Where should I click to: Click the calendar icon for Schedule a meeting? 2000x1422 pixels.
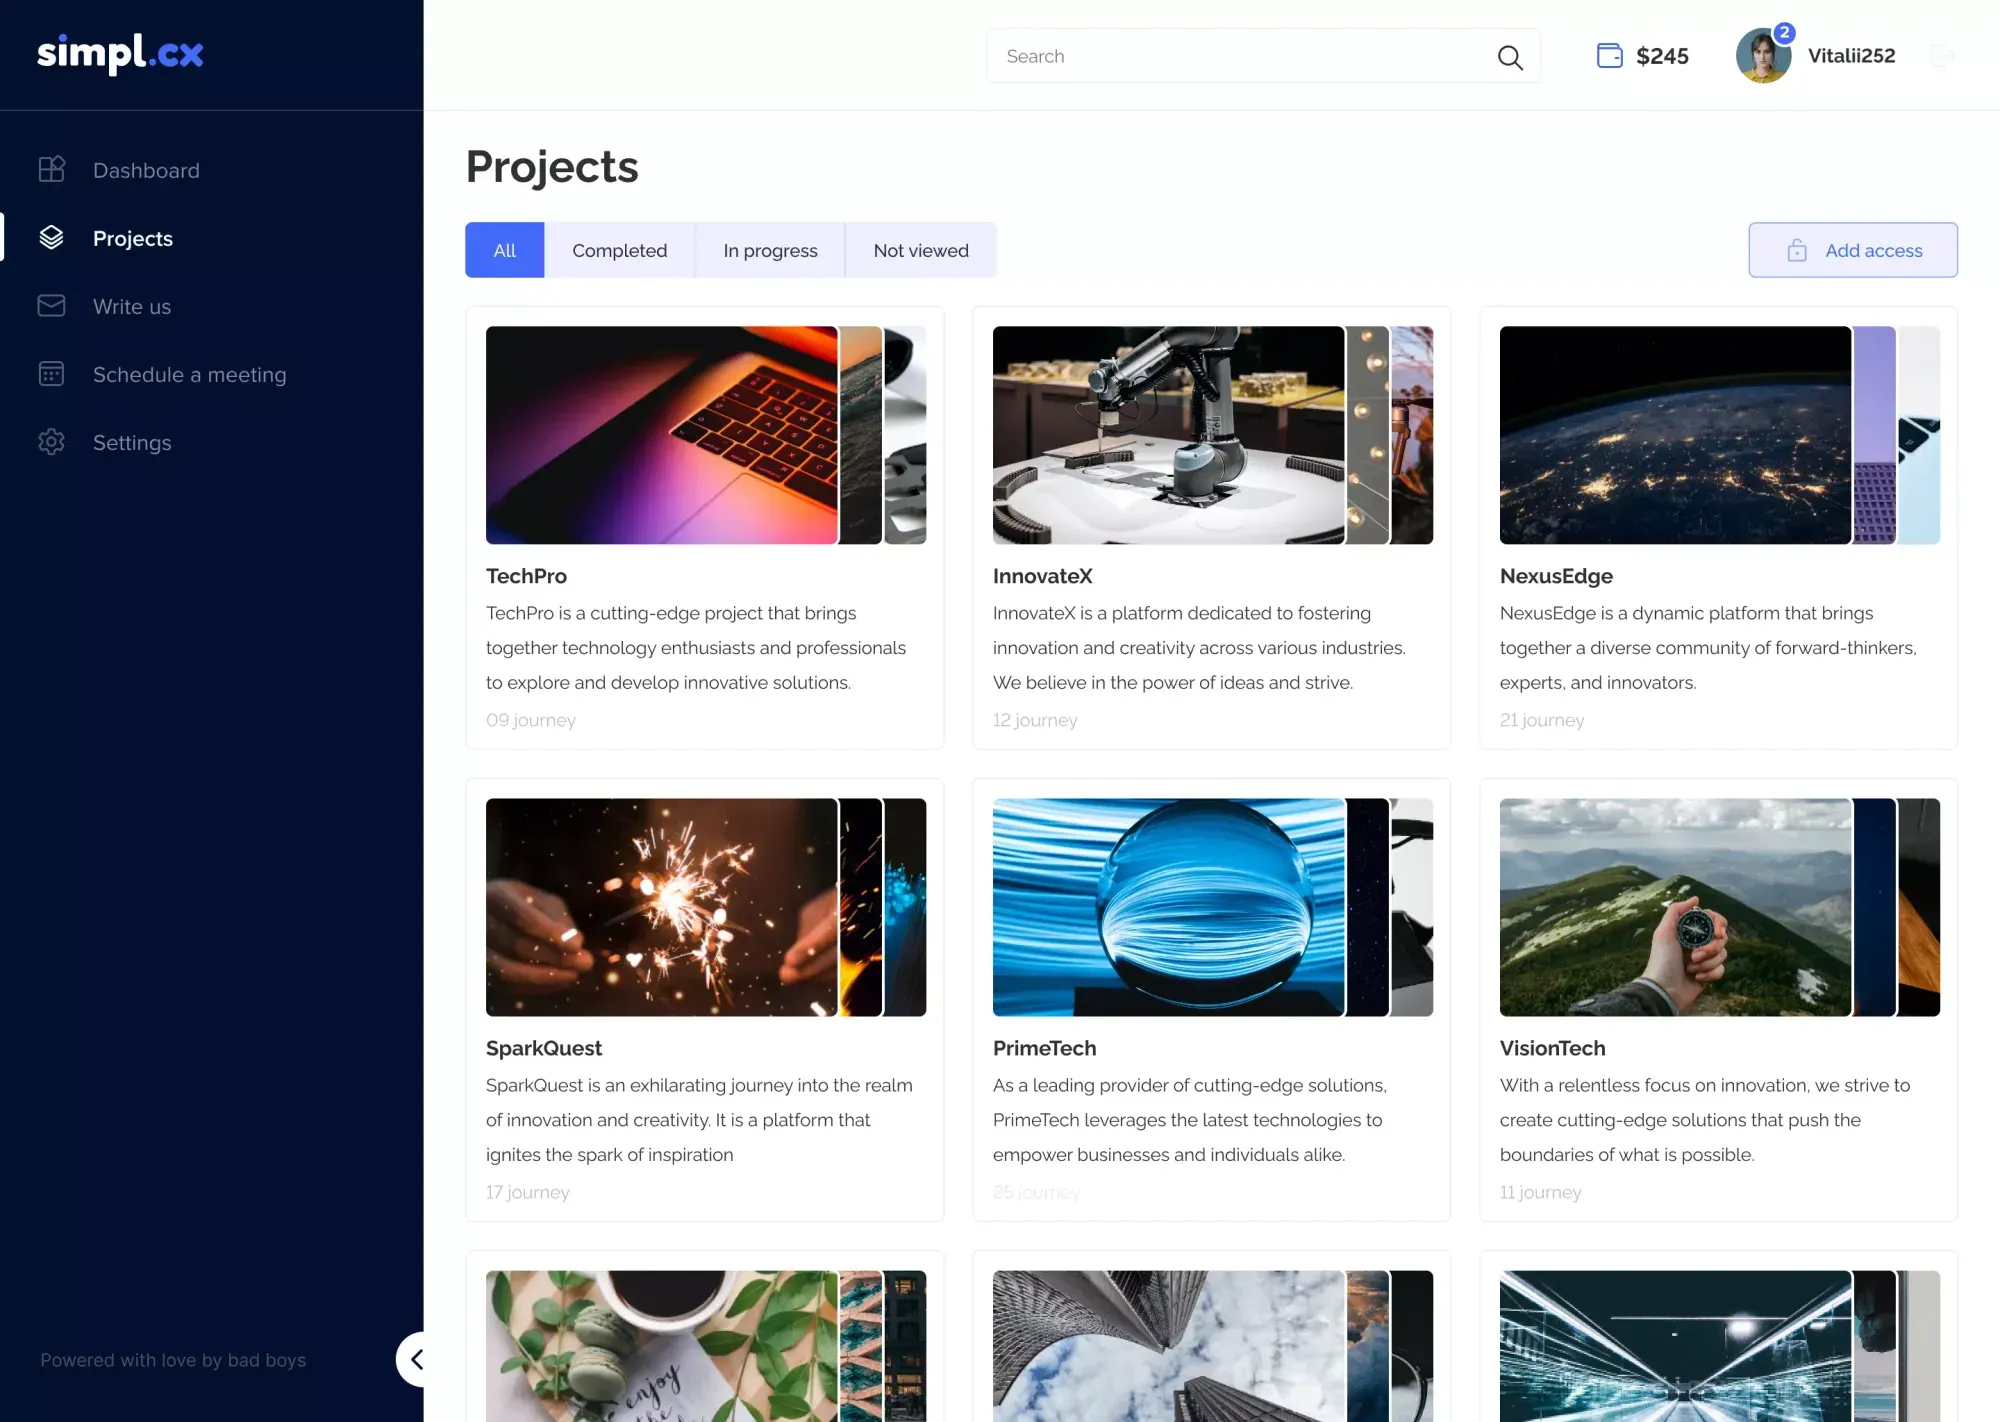point(52,374)
